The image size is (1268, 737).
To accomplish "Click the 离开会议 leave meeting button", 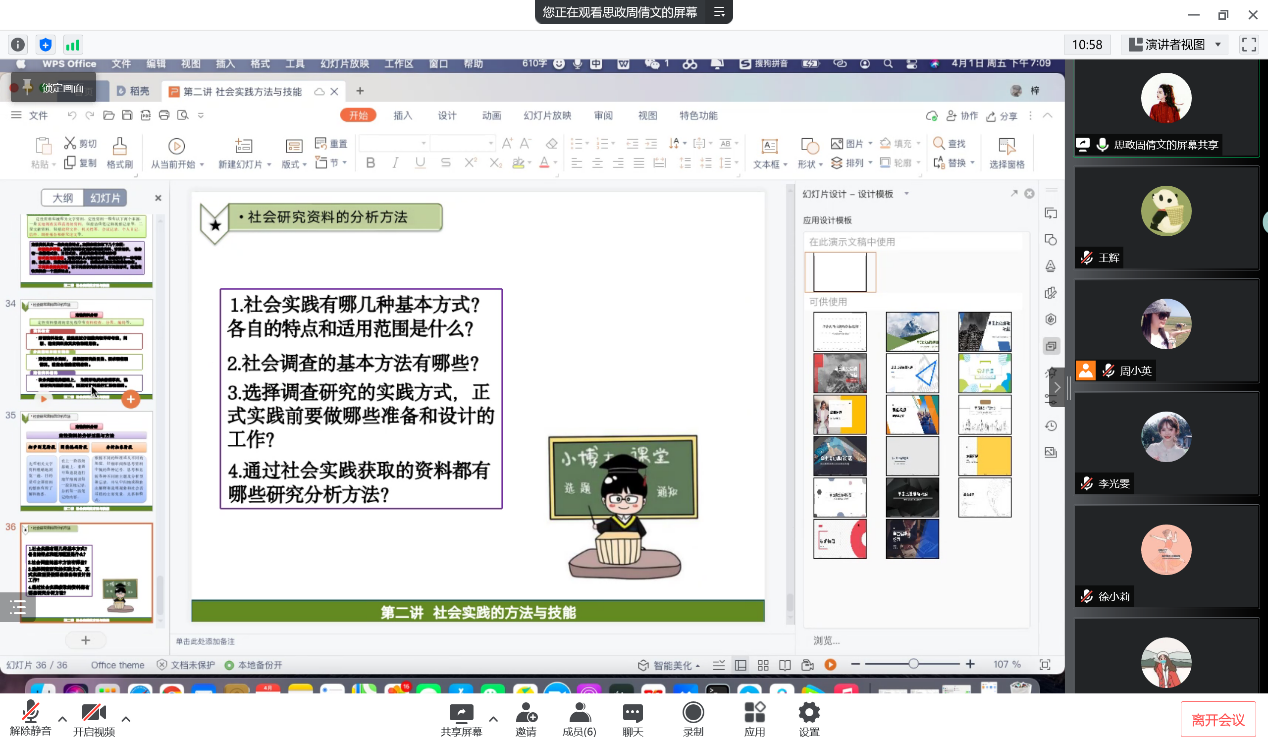I will click(1218, 720).
